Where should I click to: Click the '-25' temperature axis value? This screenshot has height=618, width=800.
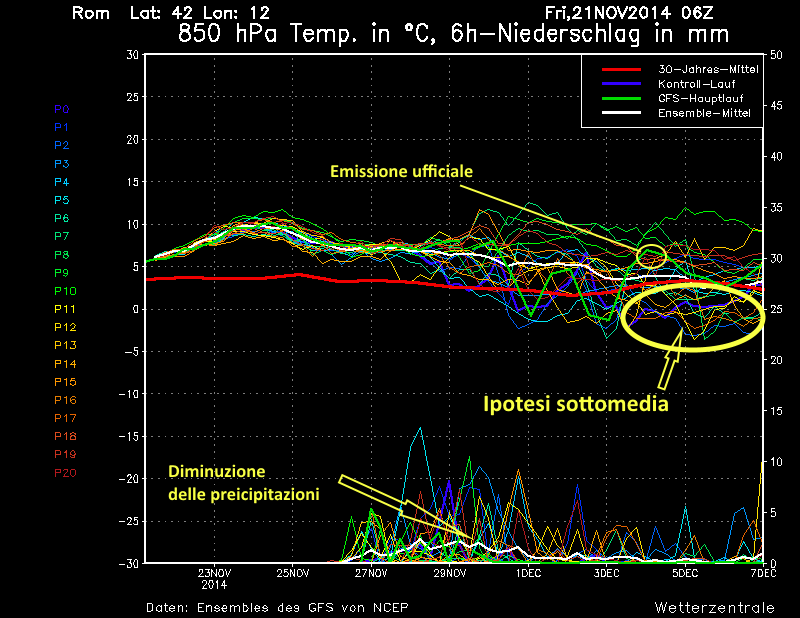(129, 522)
